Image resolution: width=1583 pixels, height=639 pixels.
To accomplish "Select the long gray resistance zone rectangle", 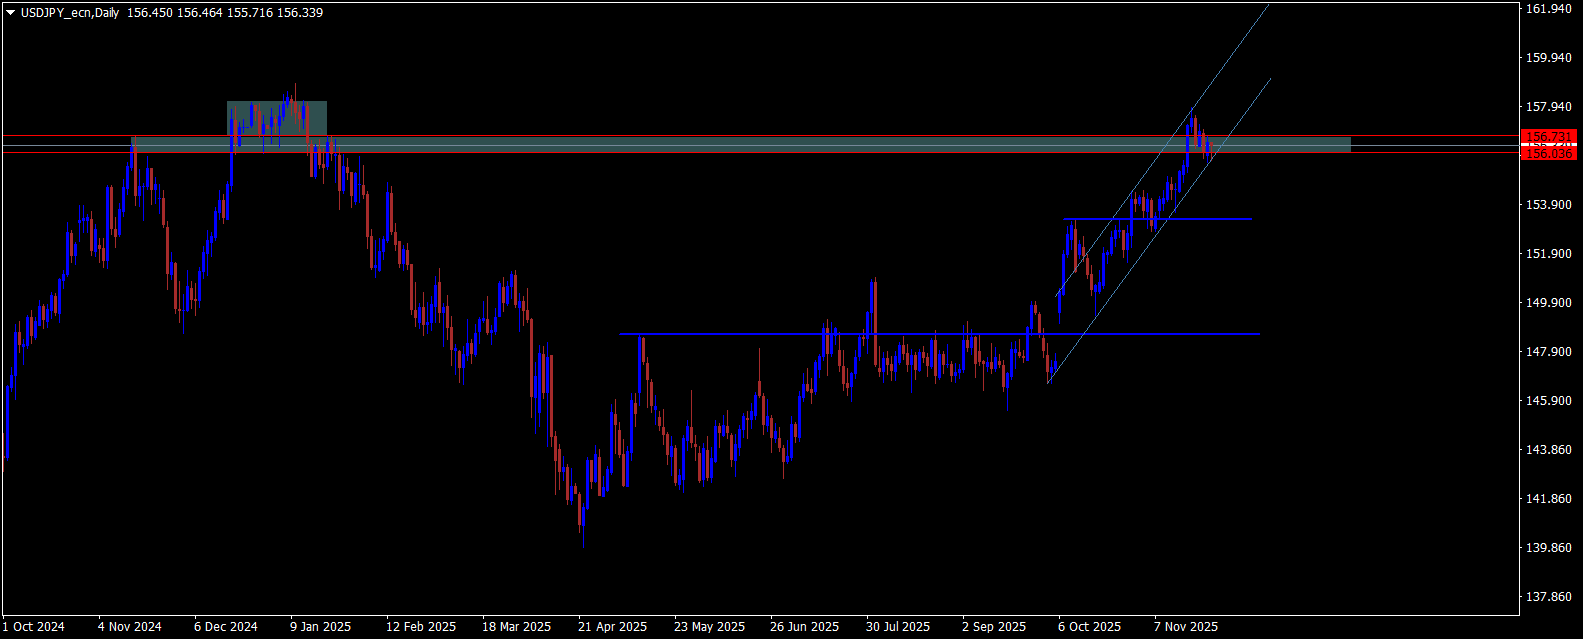I will (741, 144).
